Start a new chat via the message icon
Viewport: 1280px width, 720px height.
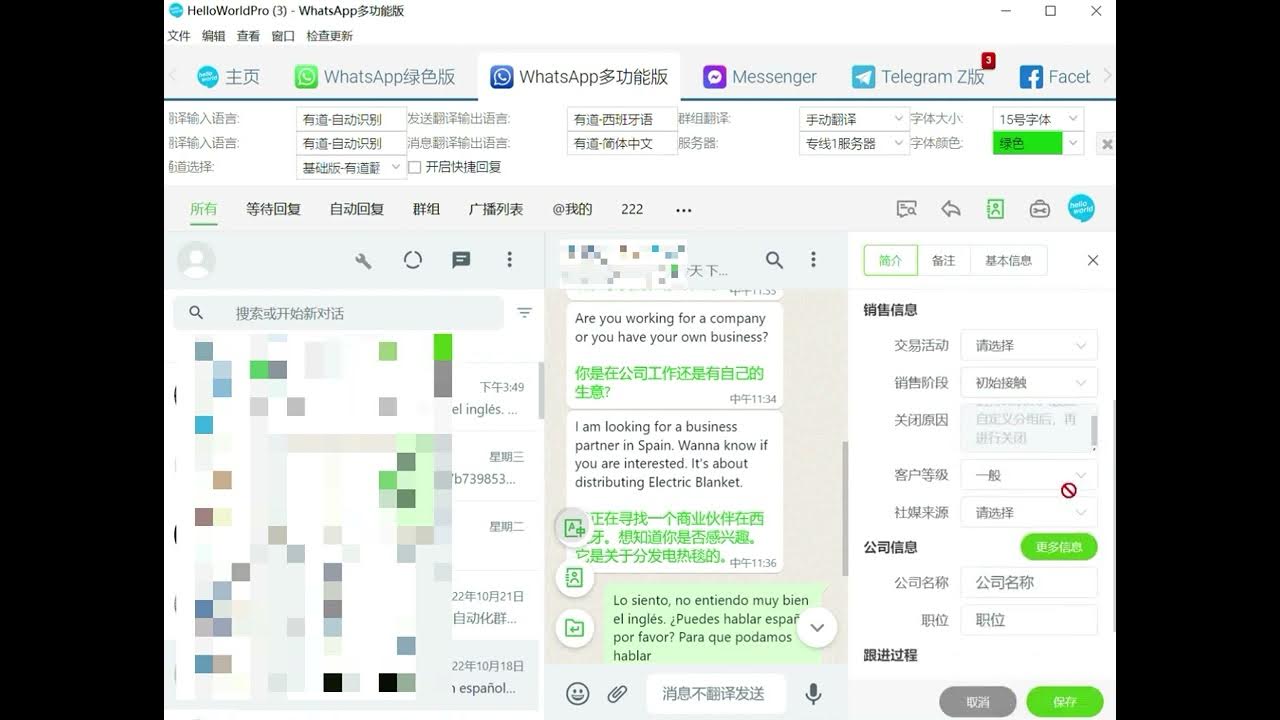click(x=461, y=260)
